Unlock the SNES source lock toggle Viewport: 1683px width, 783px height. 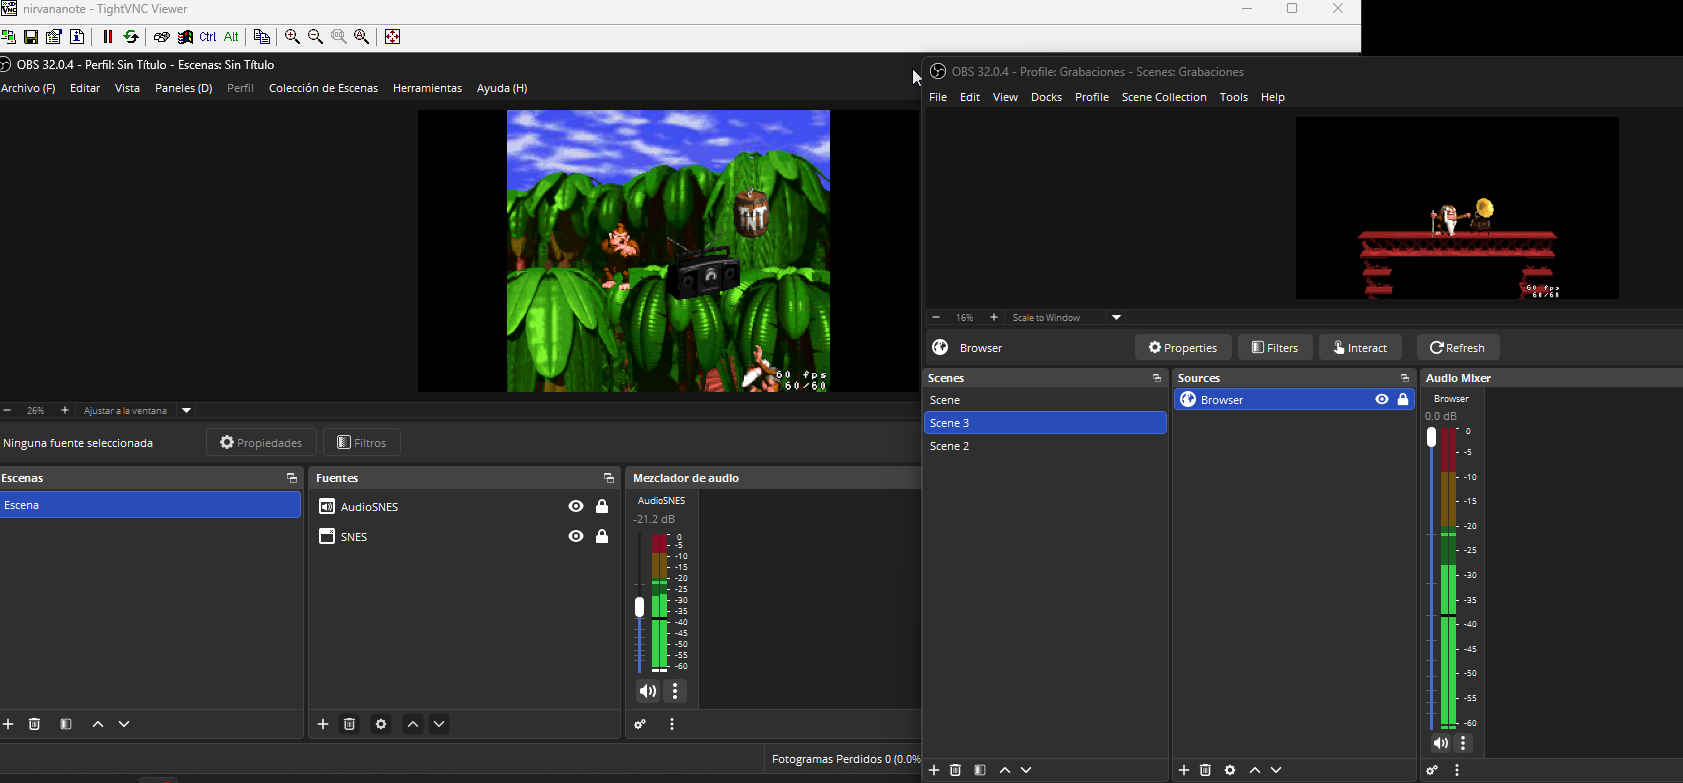(x=602, y=537)
